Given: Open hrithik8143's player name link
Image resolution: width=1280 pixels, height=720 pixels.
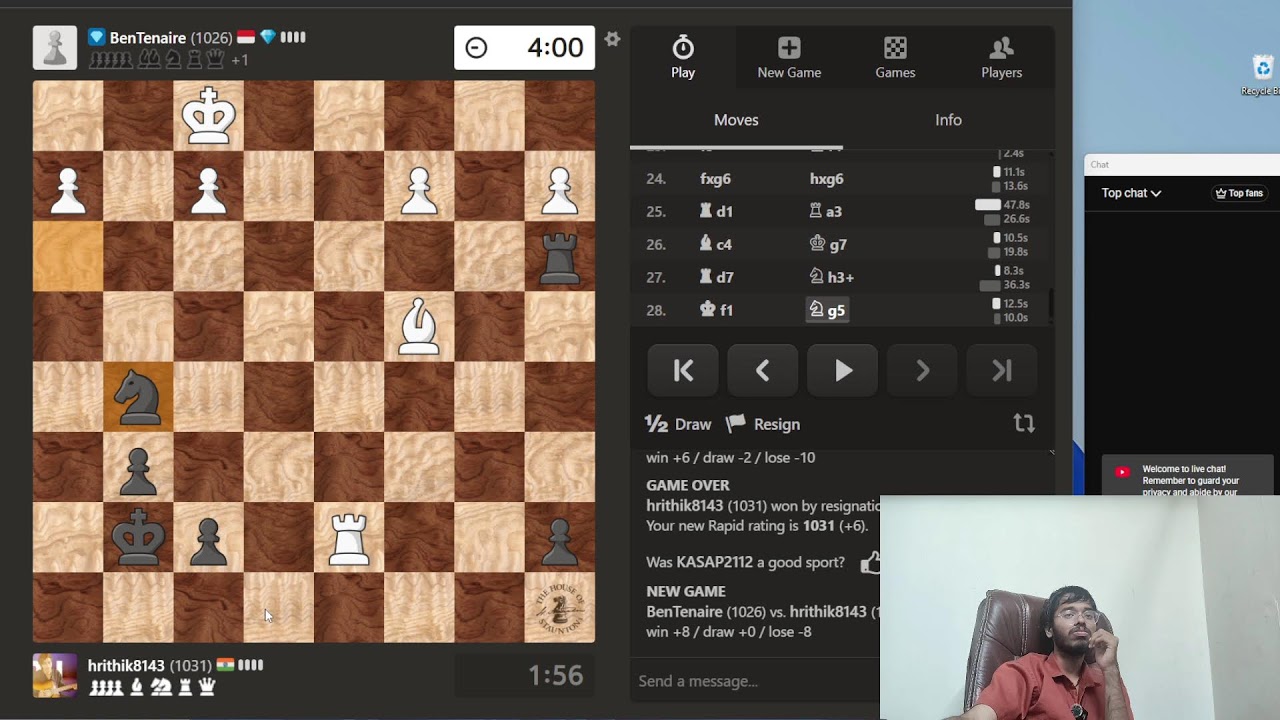Looking at the screenshot, I should (126, 666).
